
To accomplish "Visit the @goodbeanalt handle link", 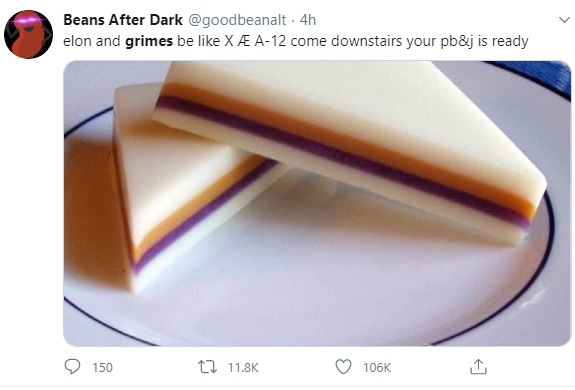I will point(237,20).
